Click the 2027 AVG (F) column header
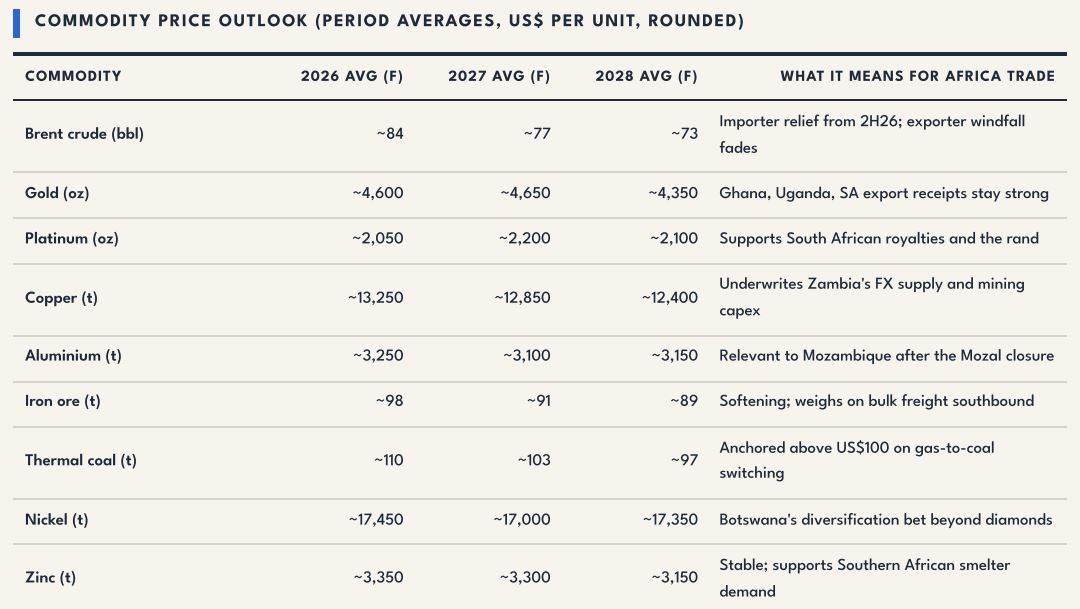 tap(499, 76)
